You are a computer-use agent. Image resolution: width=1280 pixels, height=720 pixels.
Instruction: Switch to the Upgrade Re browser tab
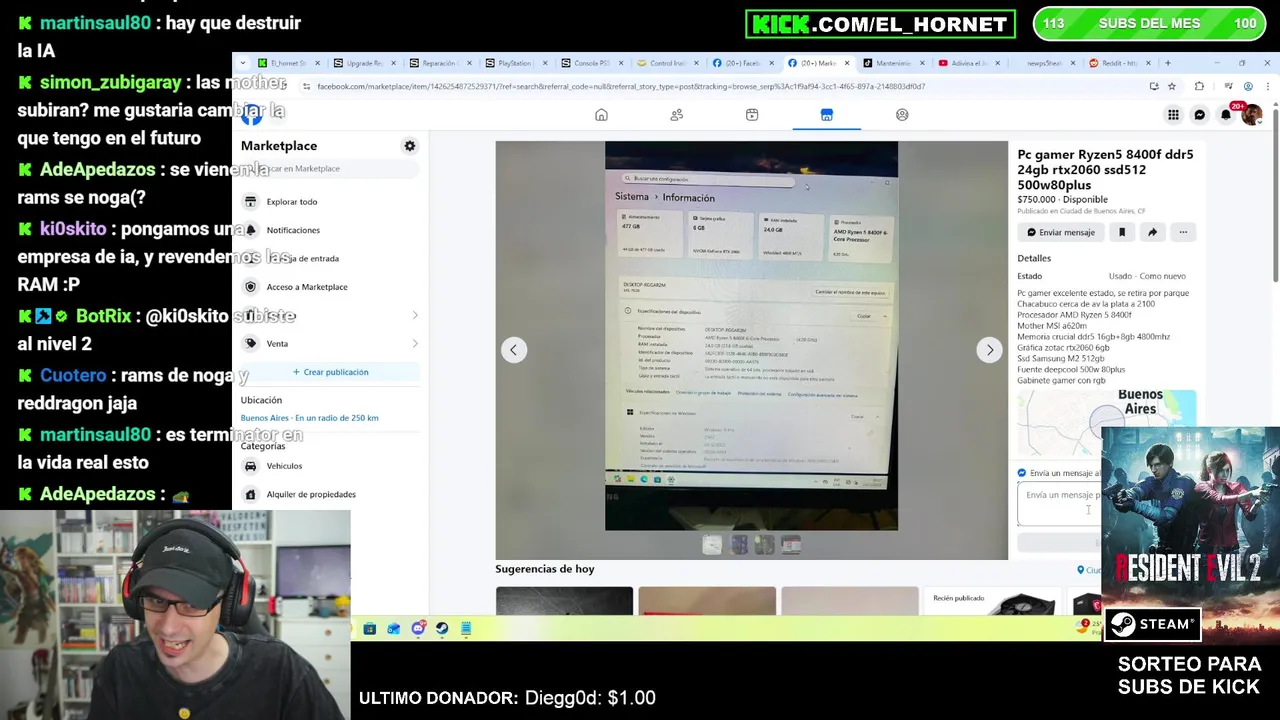pos(364,63)
